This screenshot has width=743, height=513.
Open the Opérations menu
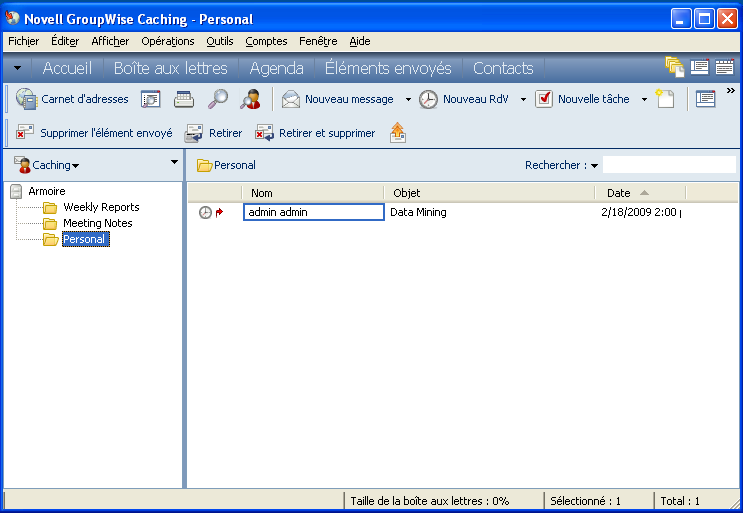coord(168,41)
